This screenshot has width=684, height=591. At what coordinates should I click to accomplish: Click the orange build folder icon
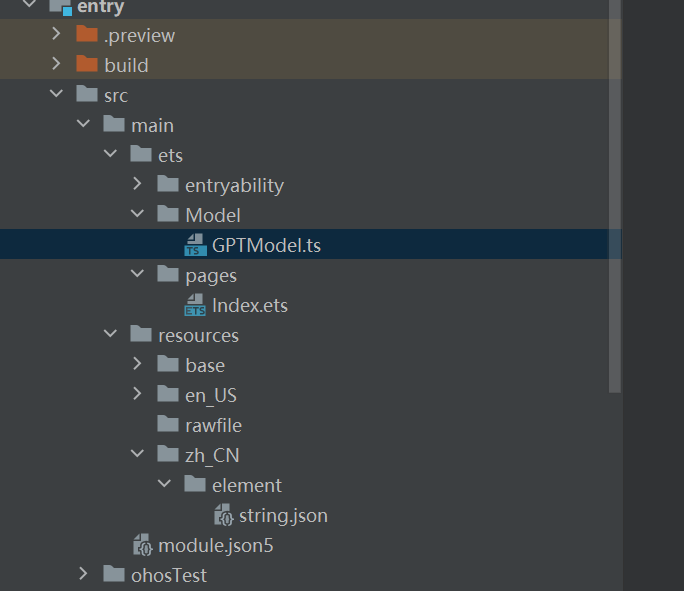[x=87, y=64]
